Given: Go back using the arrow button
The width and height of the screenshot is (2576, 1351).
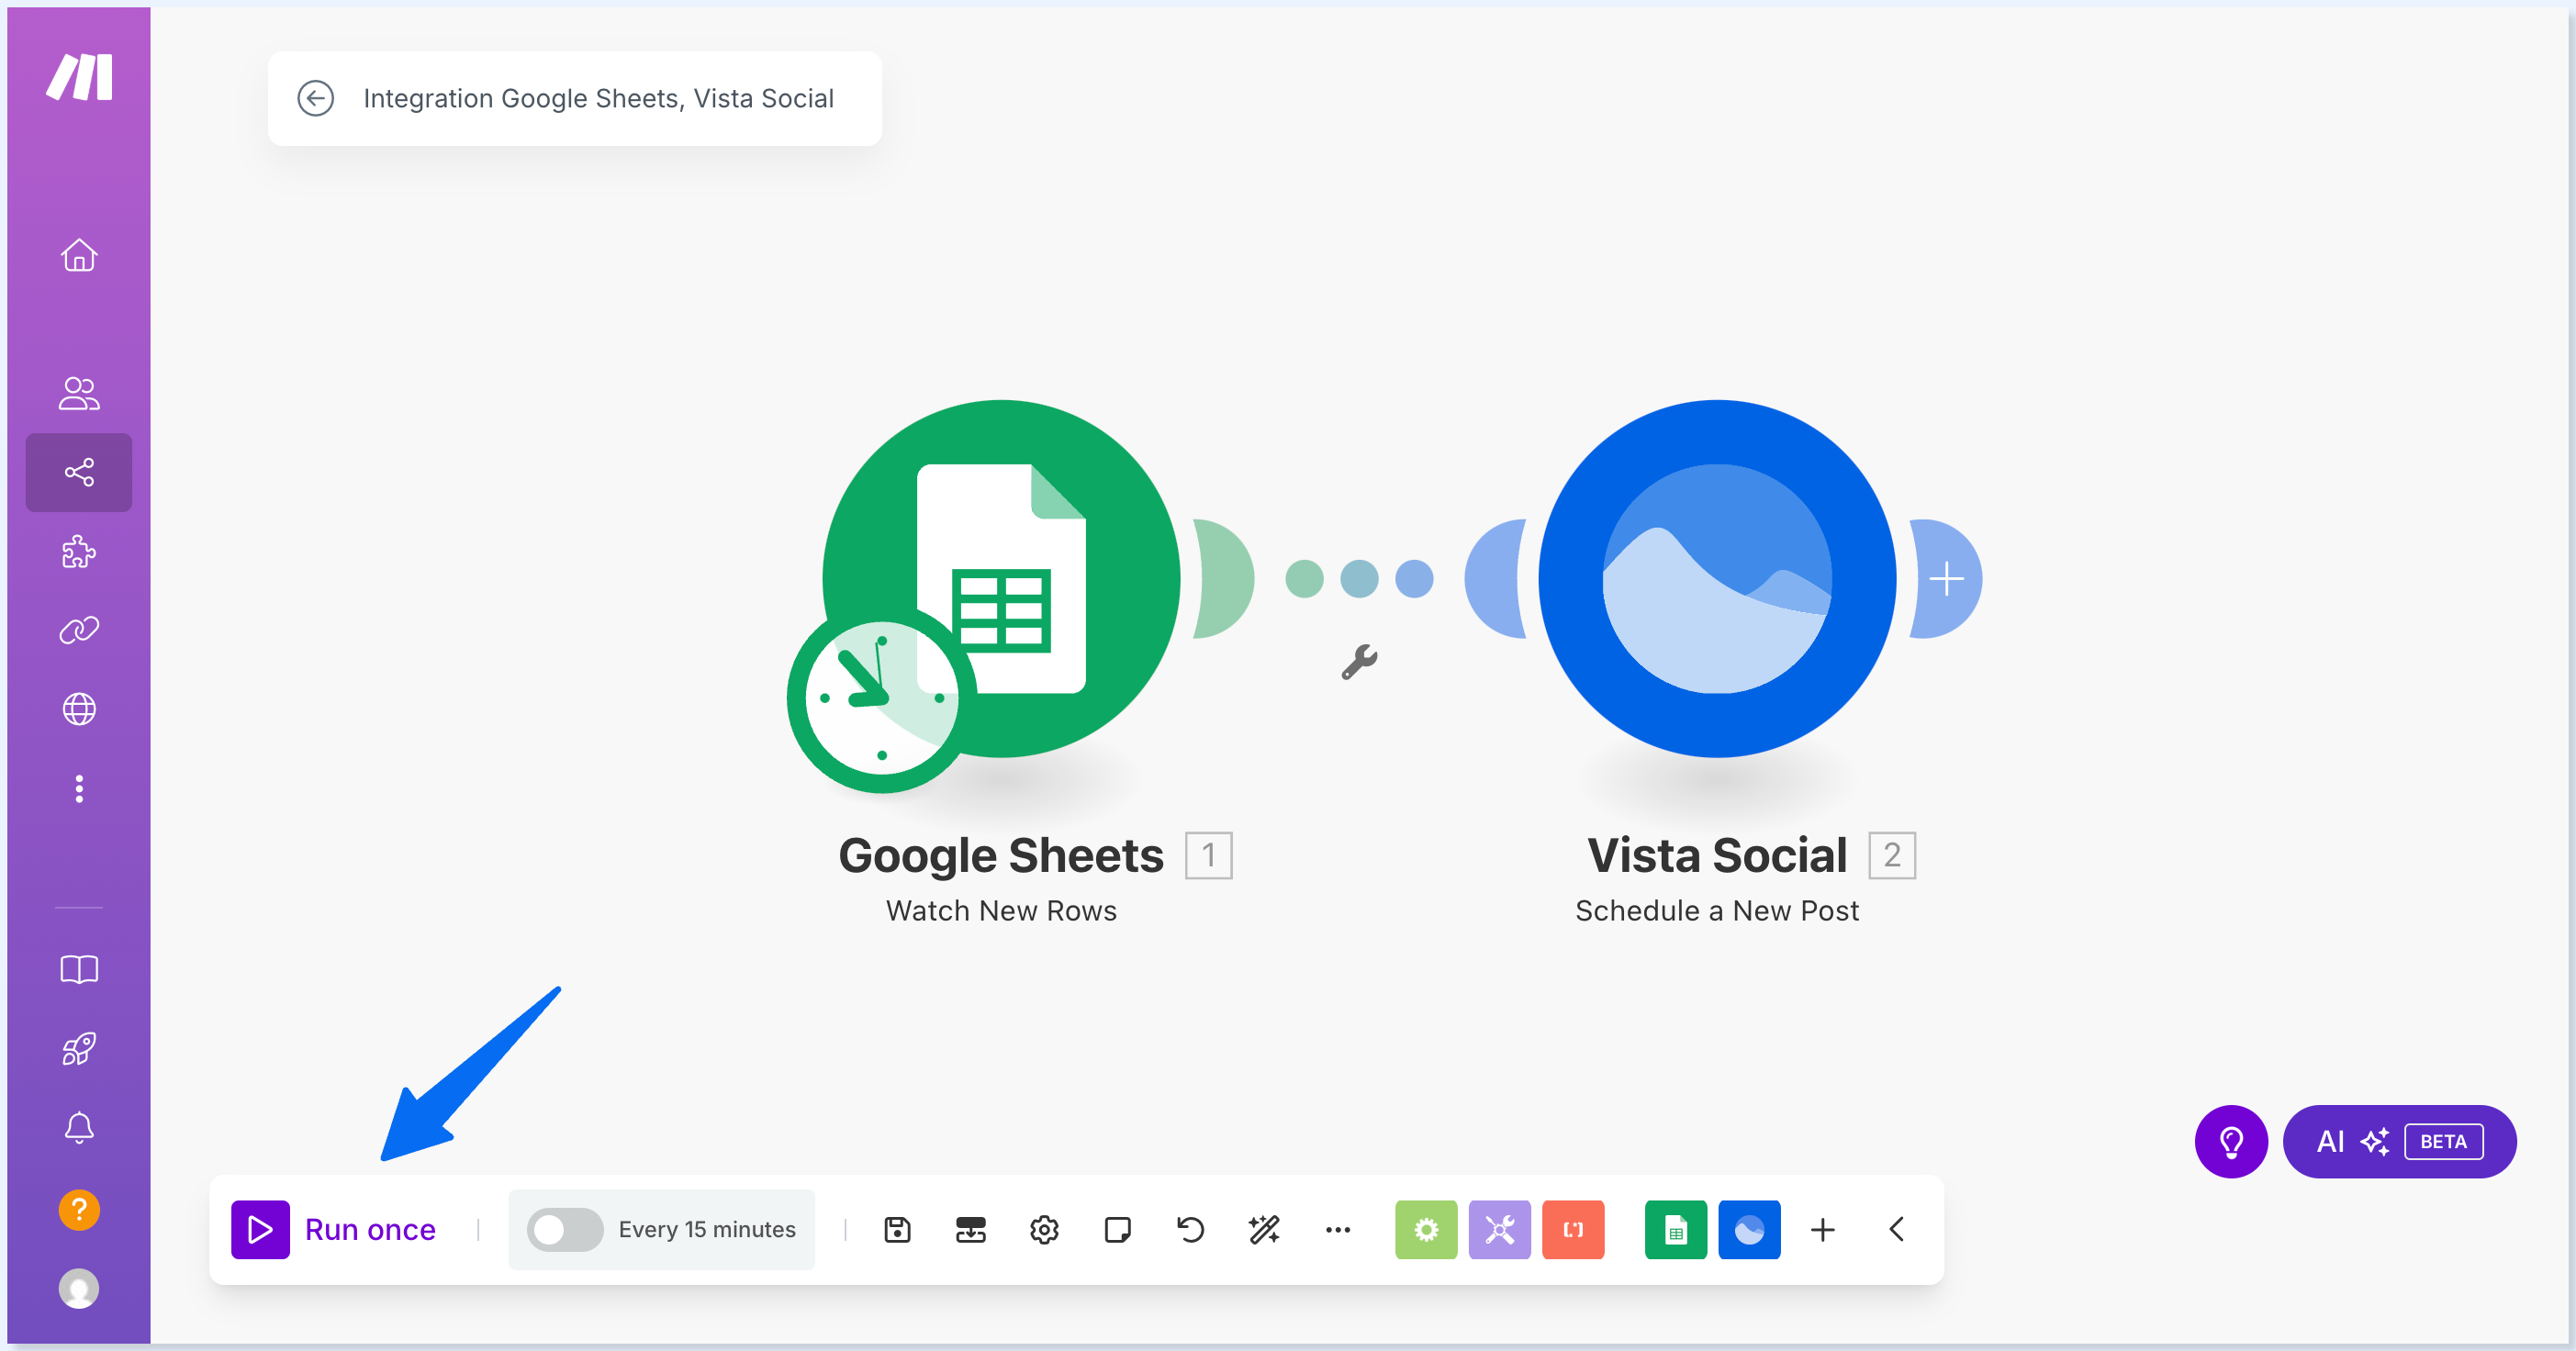Looking at the screenshot, I should coord(316,98).
